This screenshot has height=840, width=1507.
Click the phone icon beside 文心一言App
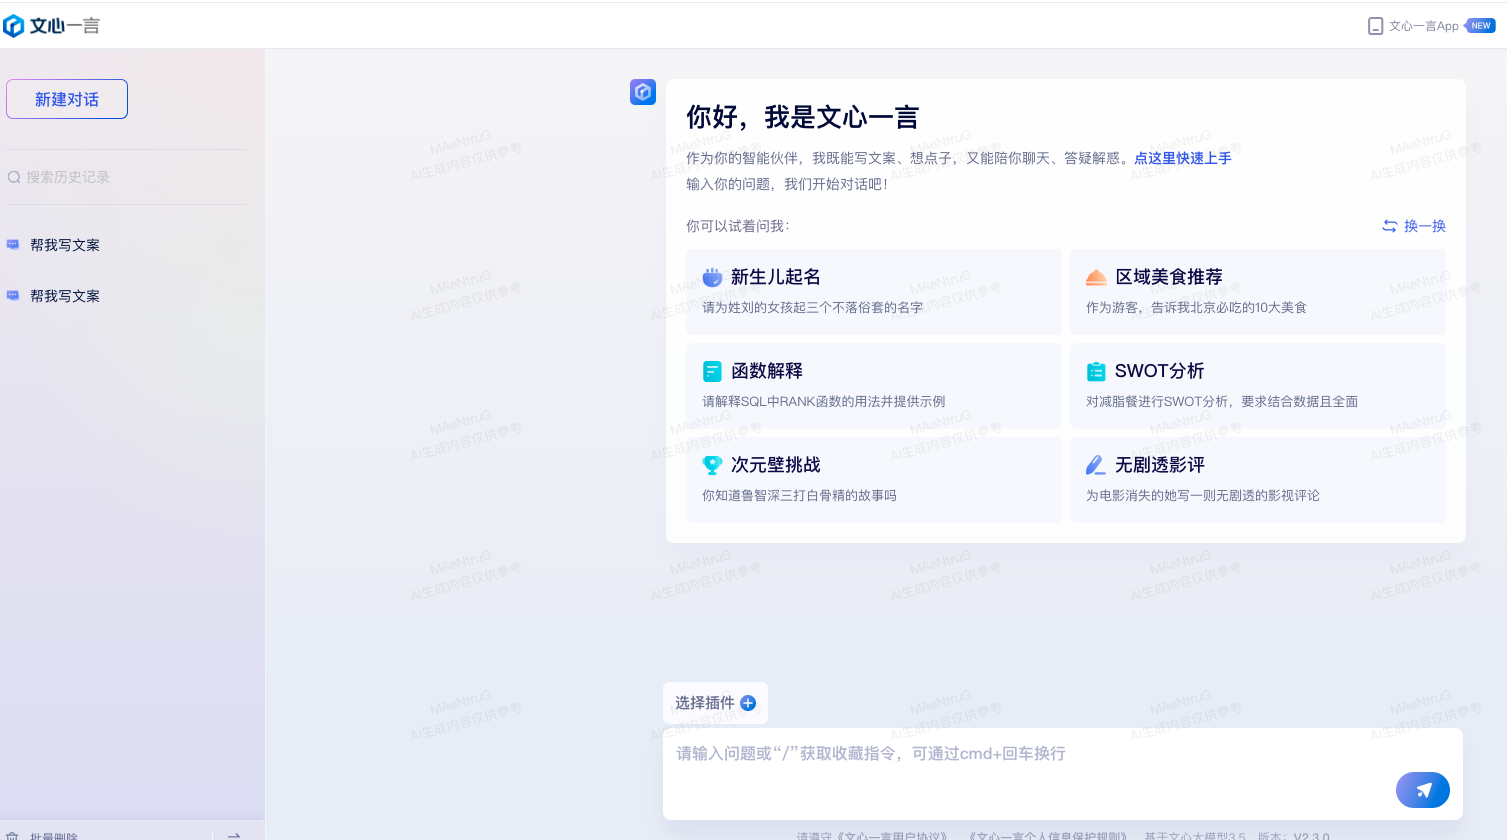point(1375,26)
